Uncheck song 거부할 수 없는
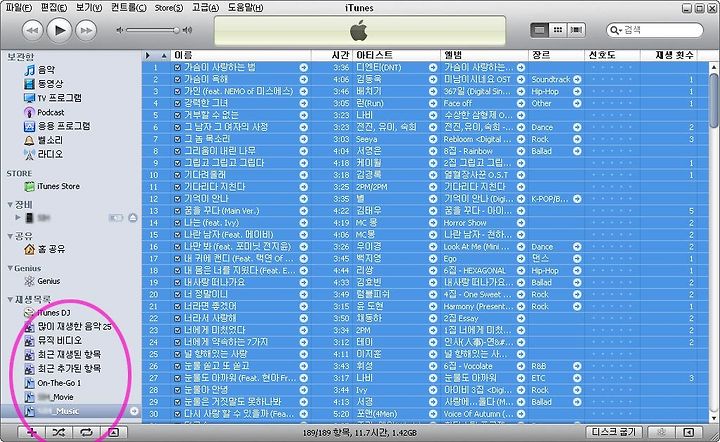 pos(177,115)
